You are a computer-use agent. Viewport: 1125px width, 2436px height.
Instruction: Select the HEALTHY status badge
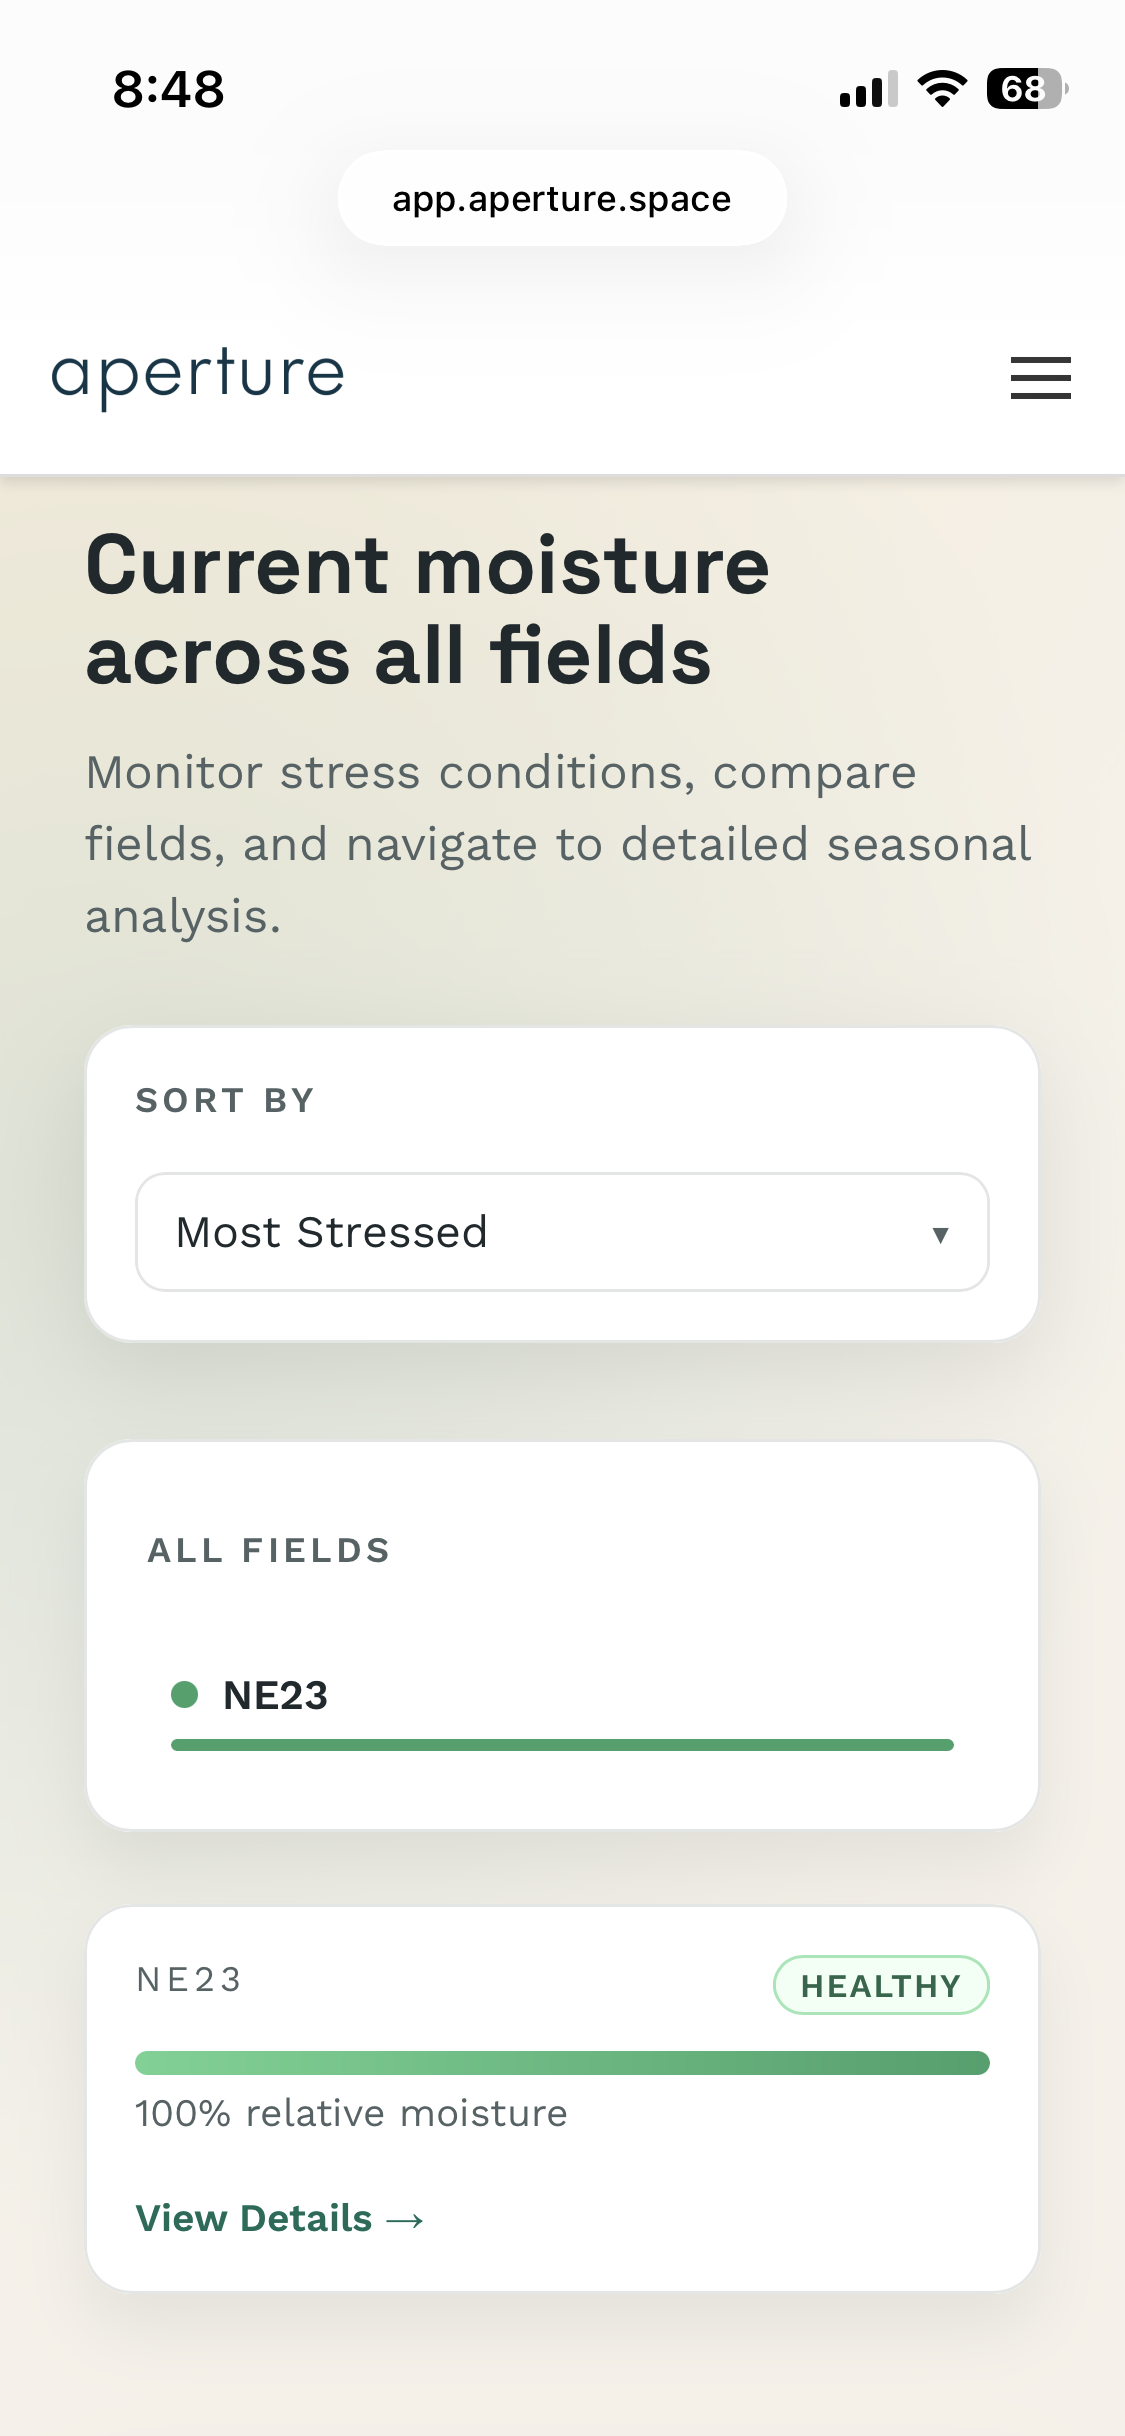[x=881, y=1984]
